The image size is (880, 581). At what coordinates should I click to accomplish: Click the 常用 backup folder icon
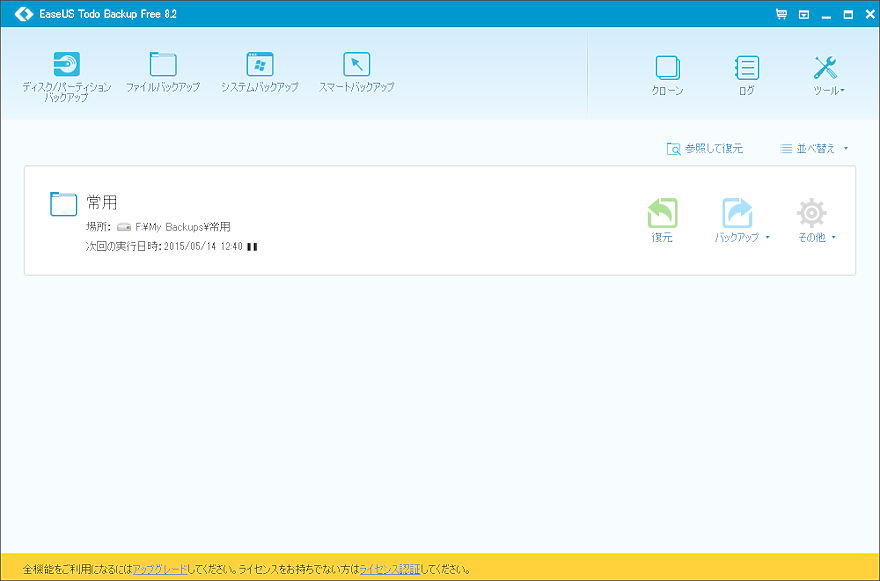click(64, 204)
